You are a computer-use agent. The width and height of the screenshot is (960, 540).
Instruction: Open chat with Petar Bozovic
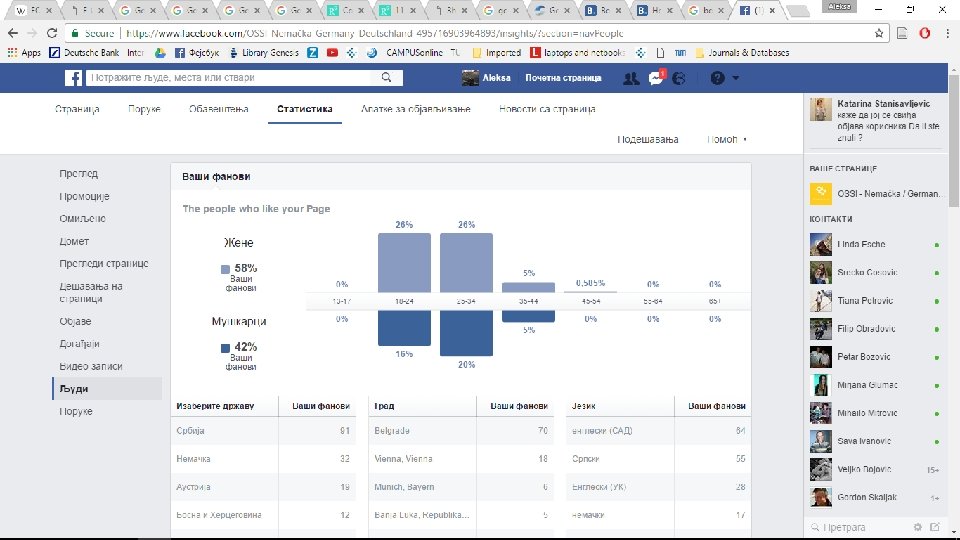876,357
